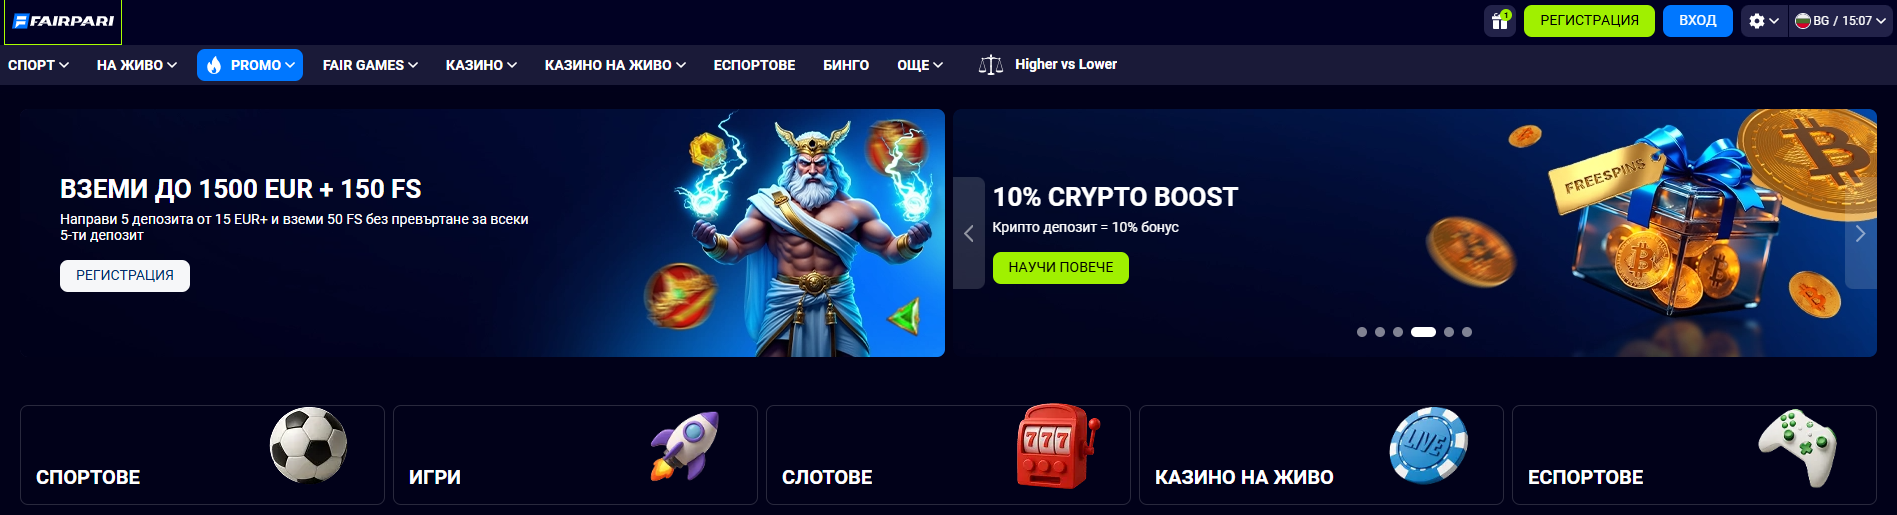This screenshot has width=1897, height=515.
Task: Click the 777 slot machine in СЛОТОВЕ
Action: (1056, 446)
